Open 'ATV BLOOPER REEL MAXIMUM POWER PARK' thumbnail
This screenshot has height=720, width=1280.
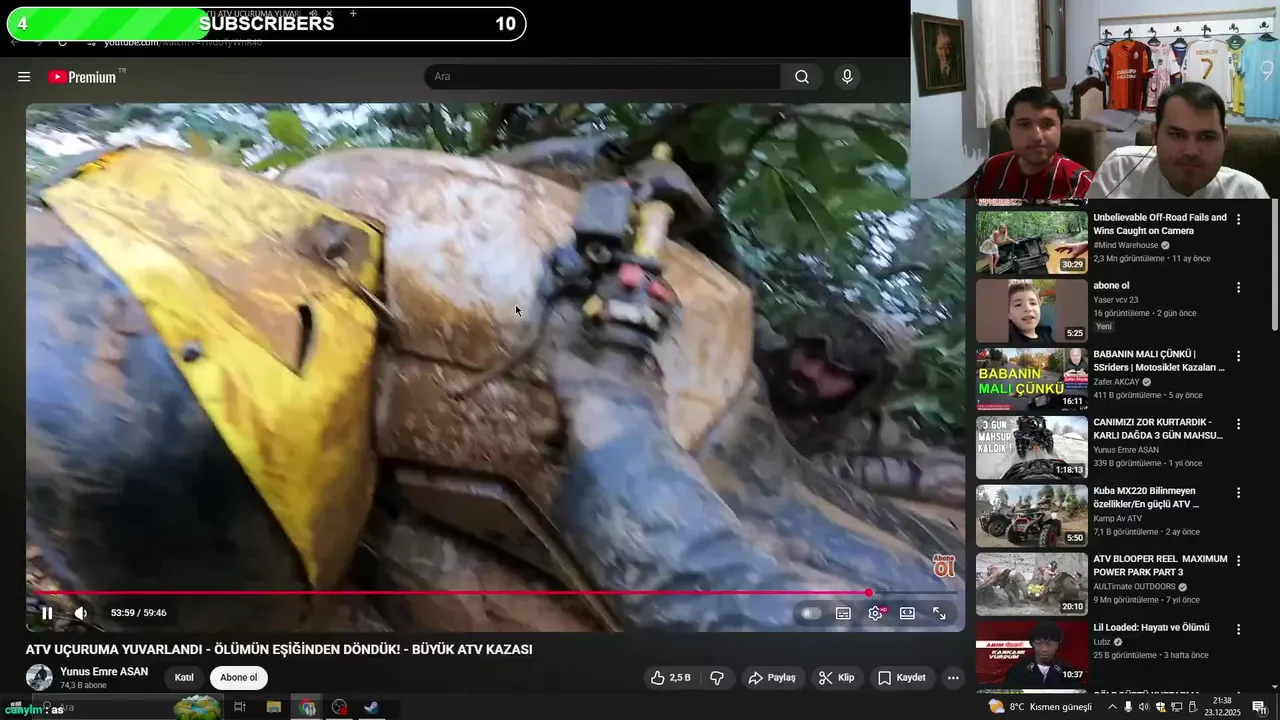1031,584
